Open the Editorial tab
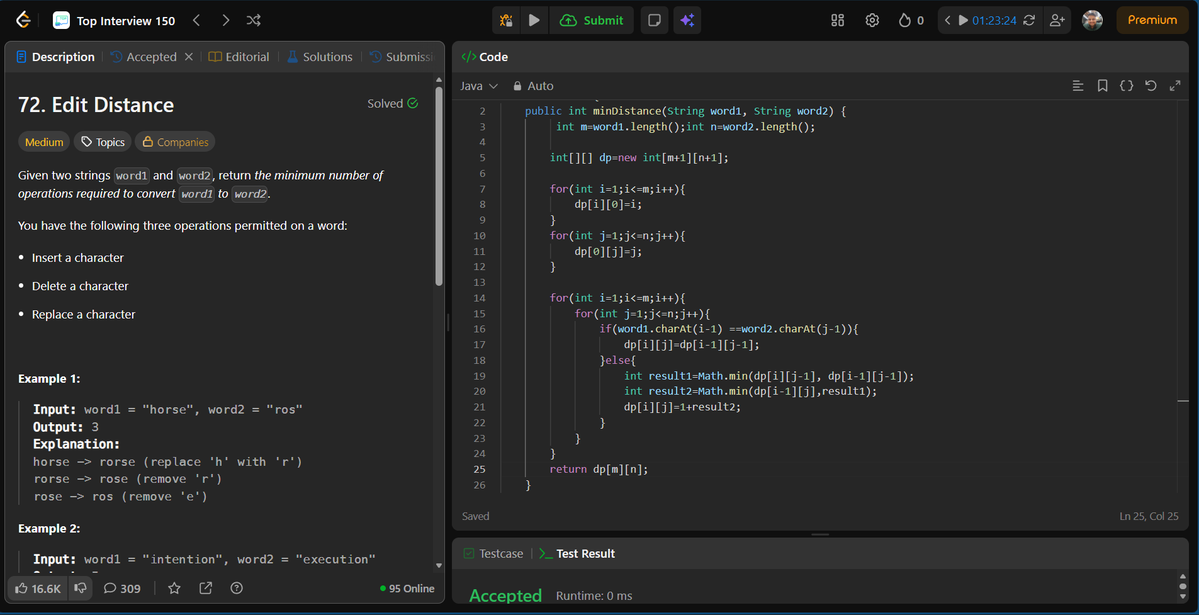The width and height of the screenshot is (1199, 615). (x=239, y=57)
